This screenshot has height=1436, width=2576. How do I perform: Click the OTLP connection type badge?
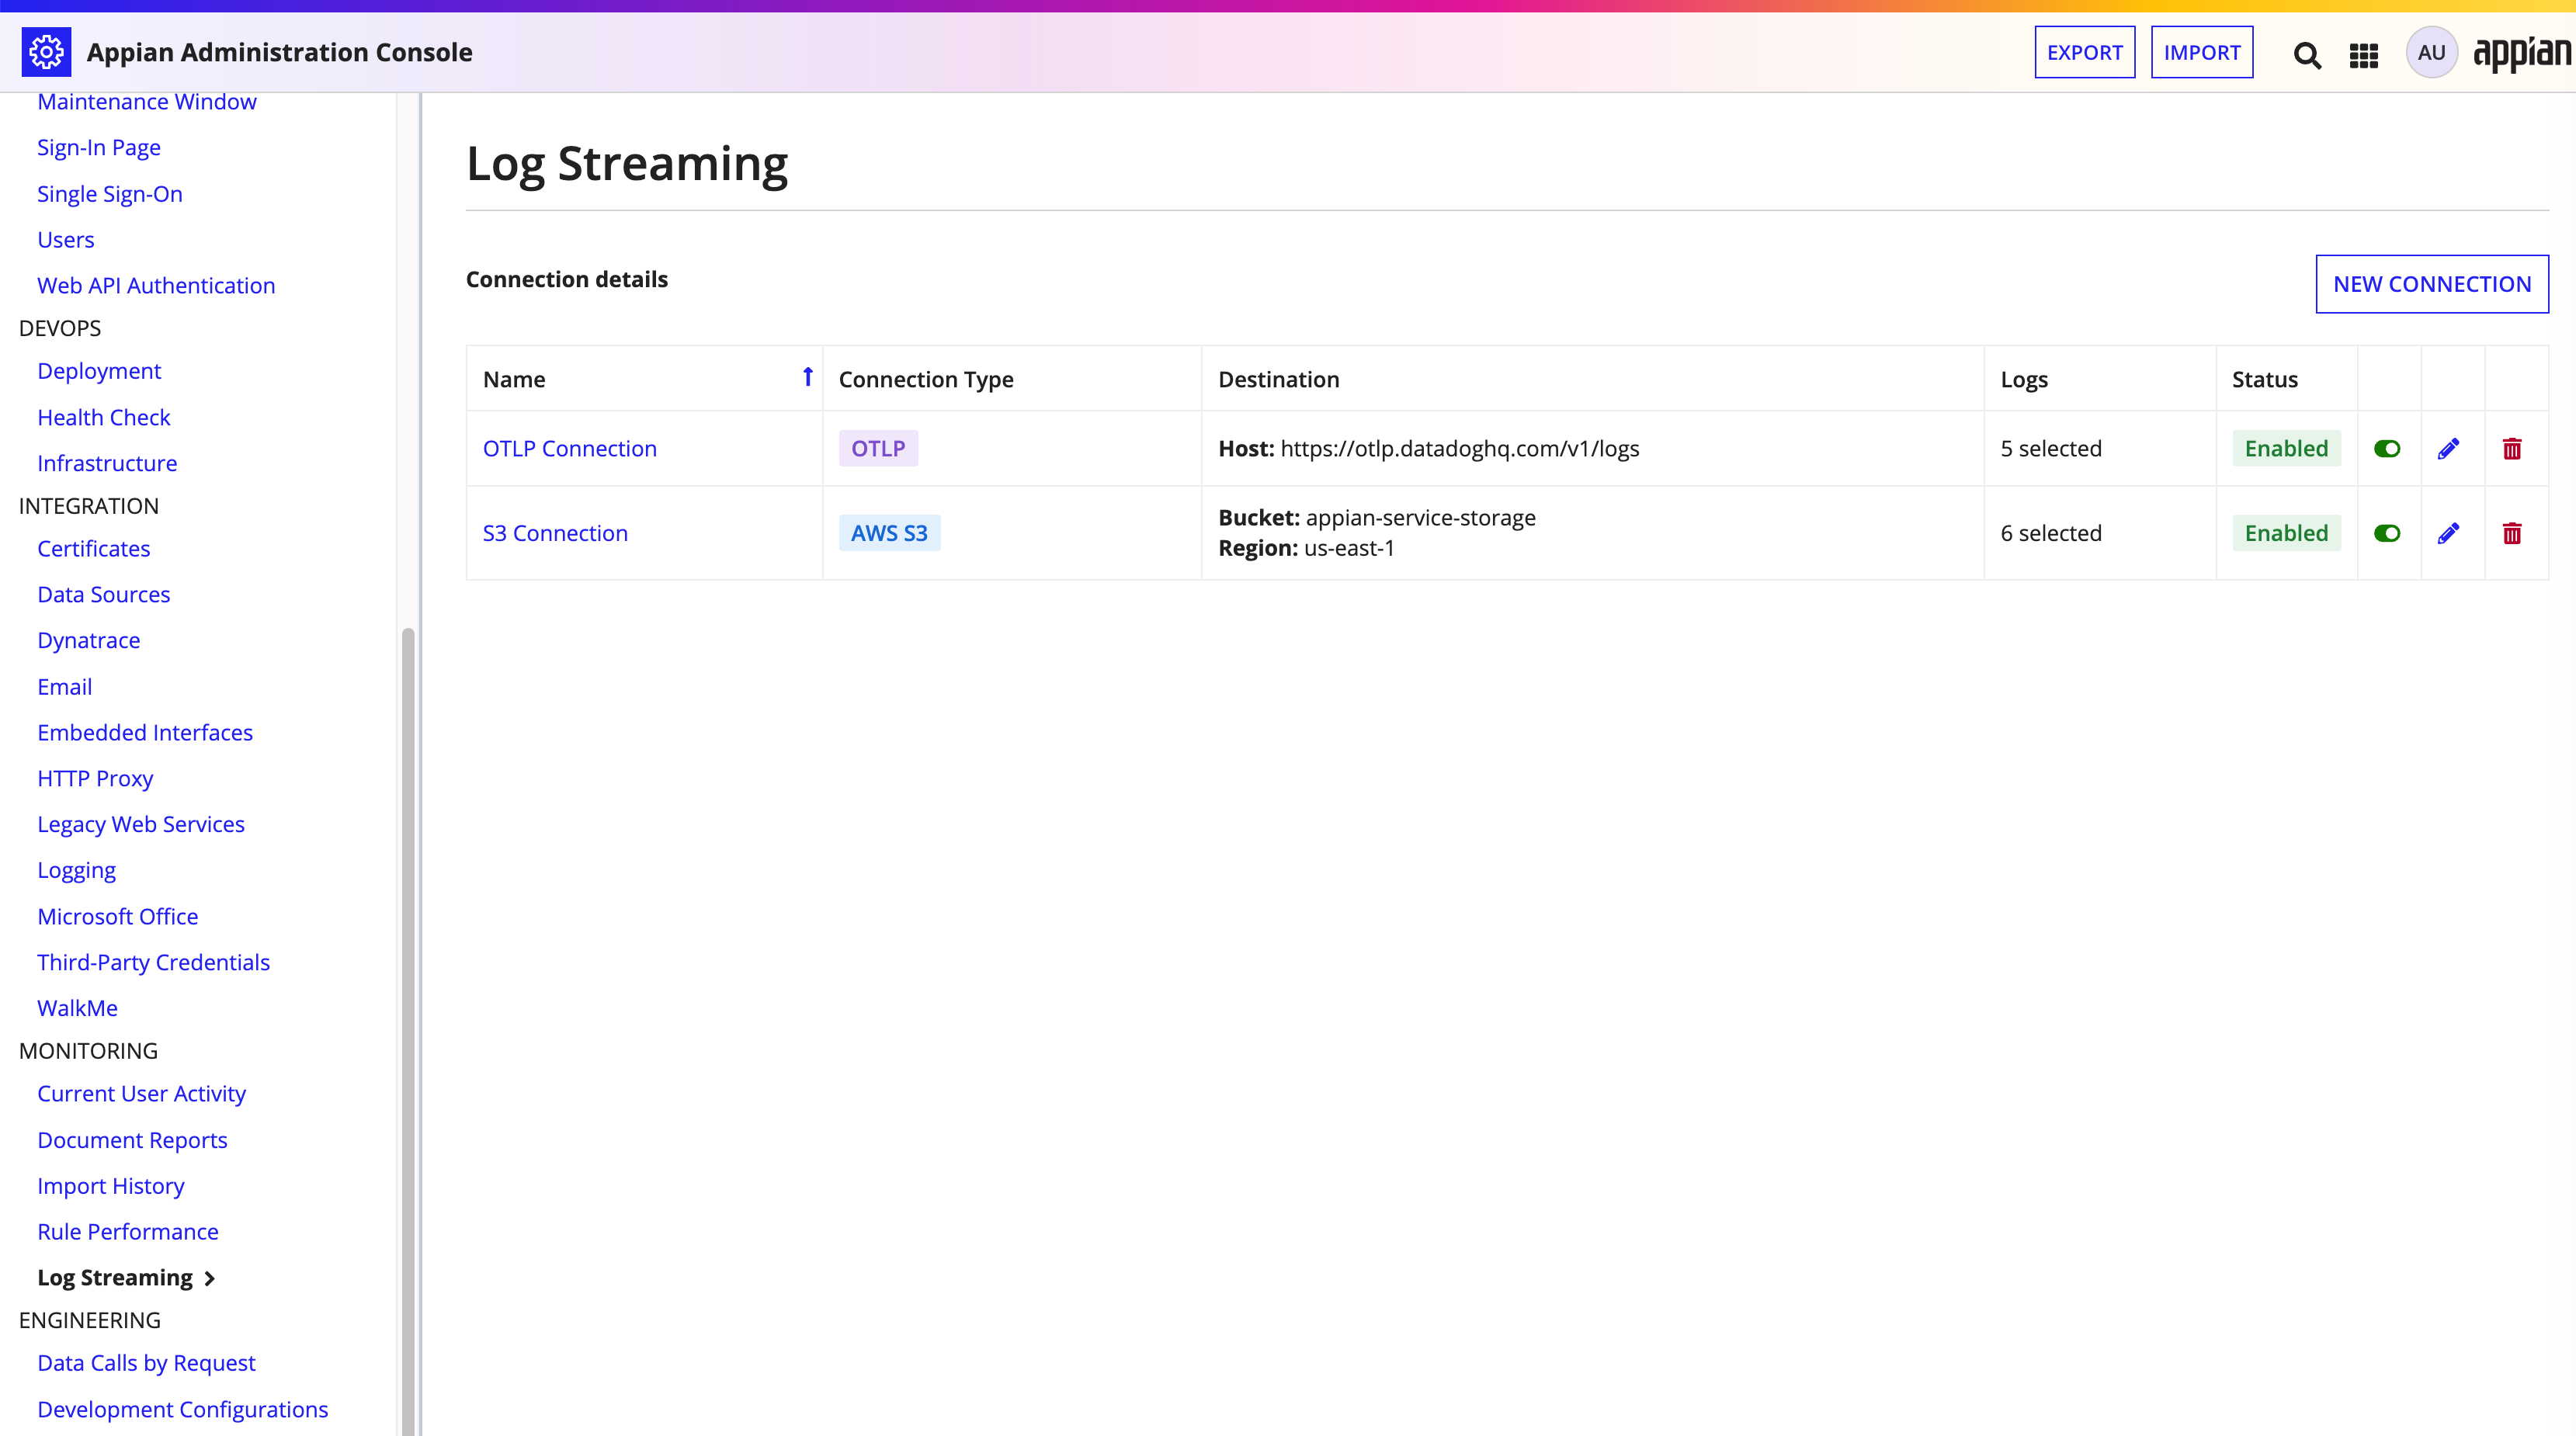point(878,449)
